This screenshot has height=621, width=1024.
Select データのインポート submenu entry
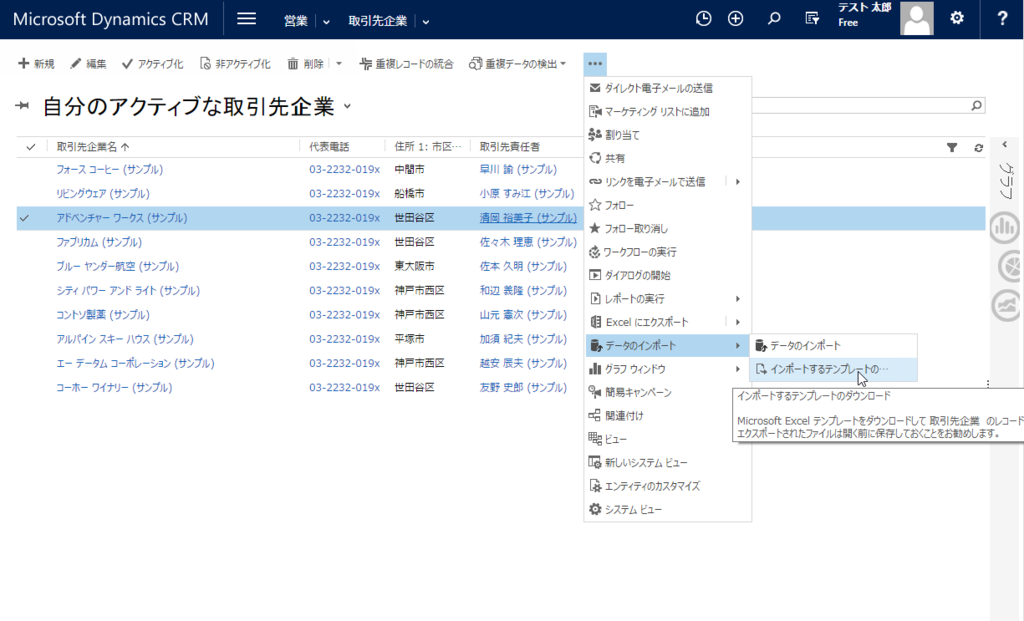click(833, 345)
